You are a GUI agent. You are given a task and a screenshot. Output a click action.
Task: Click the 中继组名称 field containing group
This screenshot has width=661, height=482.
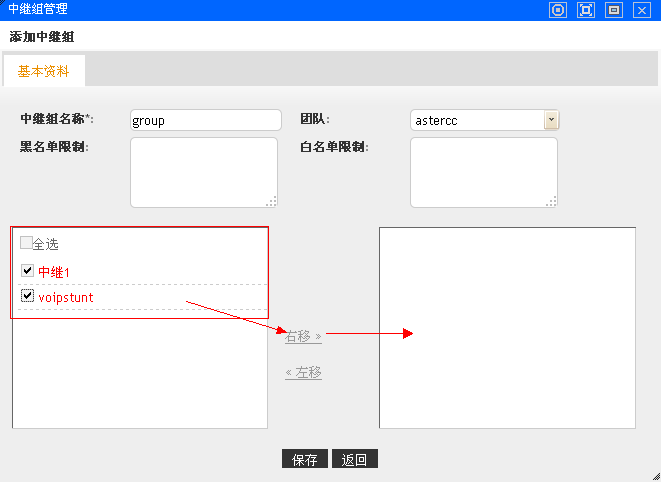pyautogui.click(x=206, y=120)
